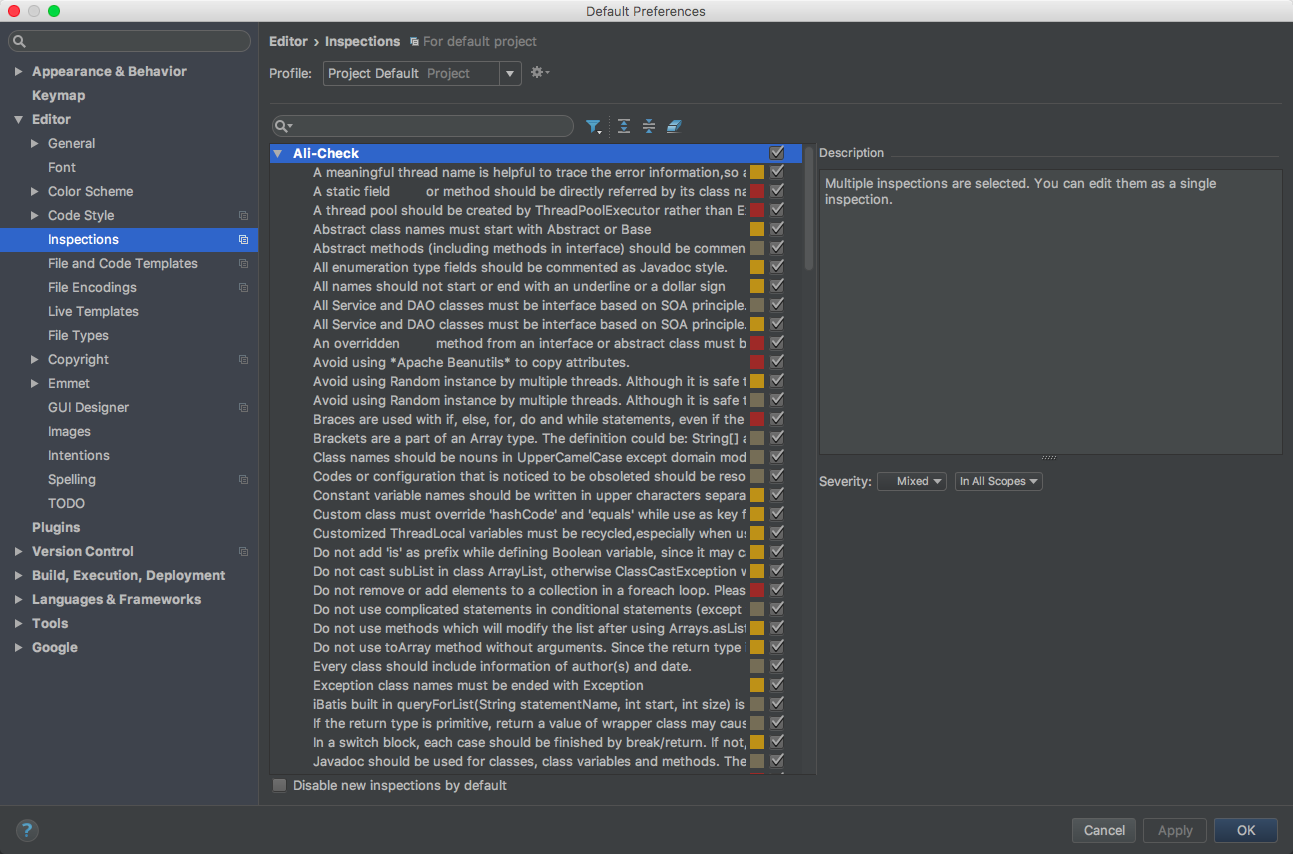Image resolution: width=1293 pixels, height=854 pixels.
Task: Click the copy icon beside Inspections item
Action: pyautogui.click(x=243, y=240)
